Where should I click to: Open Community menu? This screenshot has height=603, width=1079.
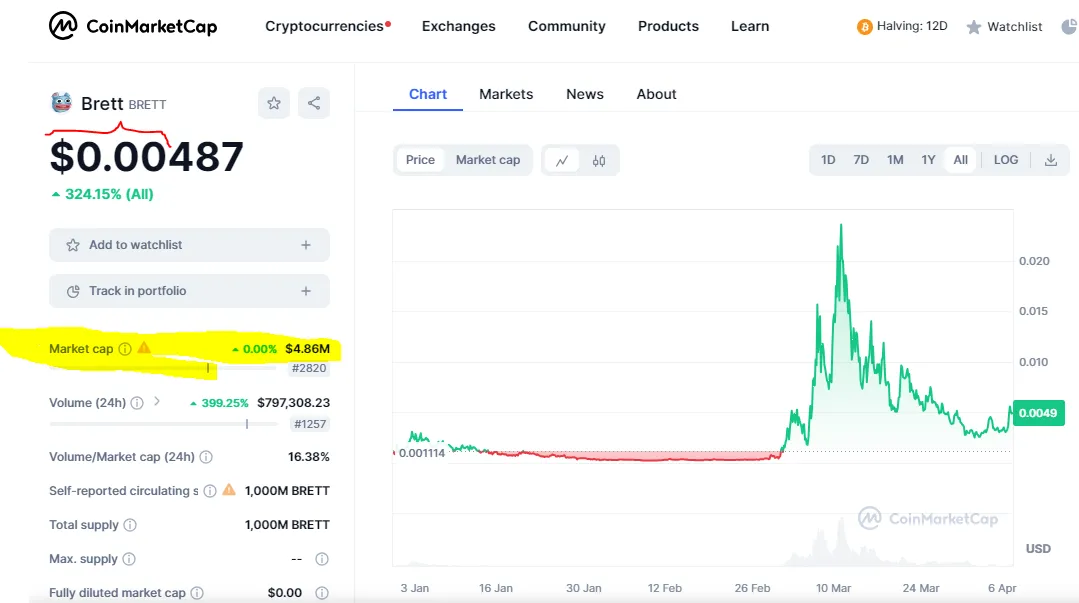point(566,26)
